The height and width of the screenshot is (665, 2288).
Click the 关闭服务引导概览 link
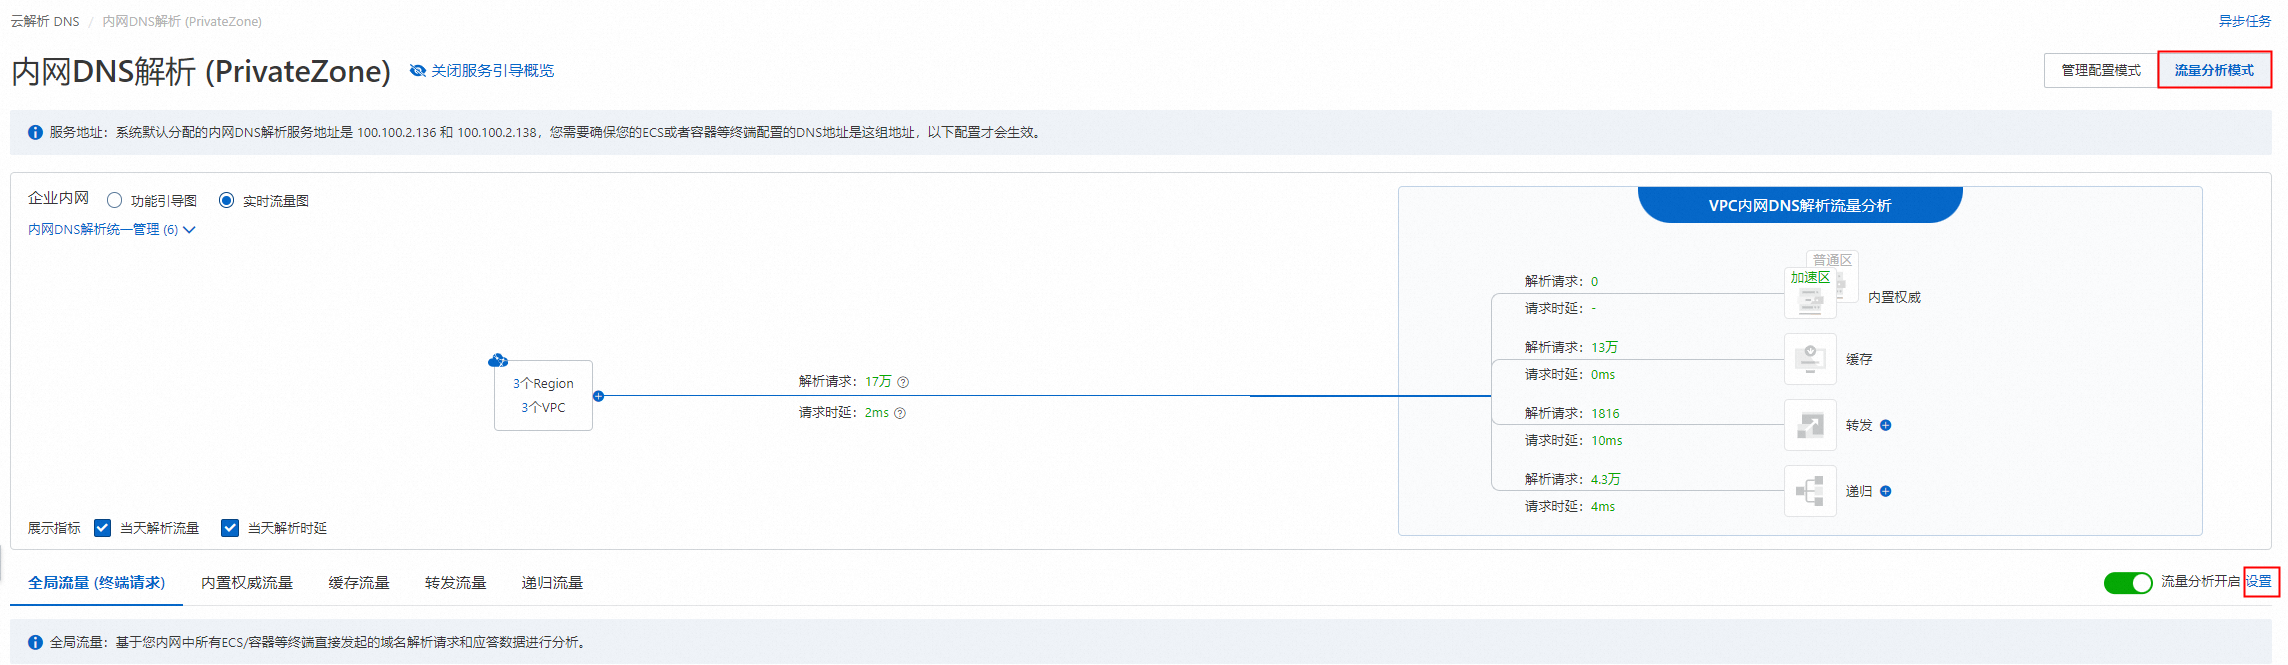[492, 71]
